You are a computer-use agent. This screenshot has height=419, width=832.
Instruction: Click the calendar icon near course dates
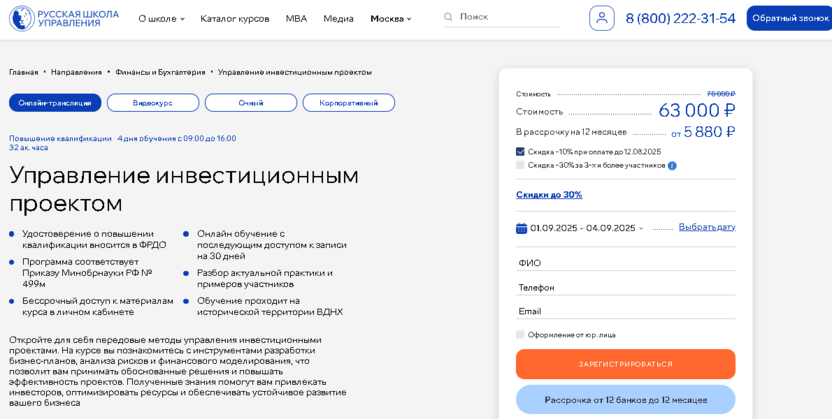521,228
